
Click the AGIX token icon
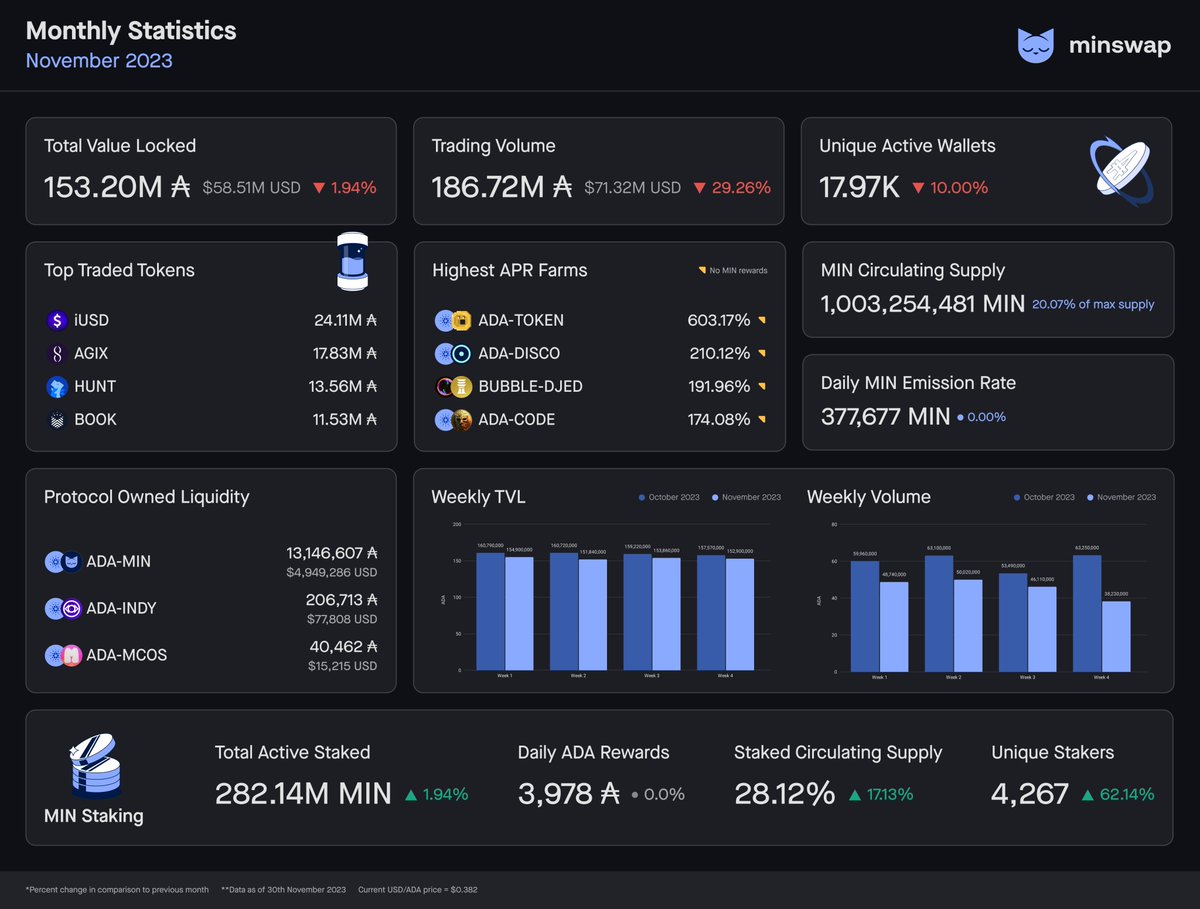(x=56, y=354)
